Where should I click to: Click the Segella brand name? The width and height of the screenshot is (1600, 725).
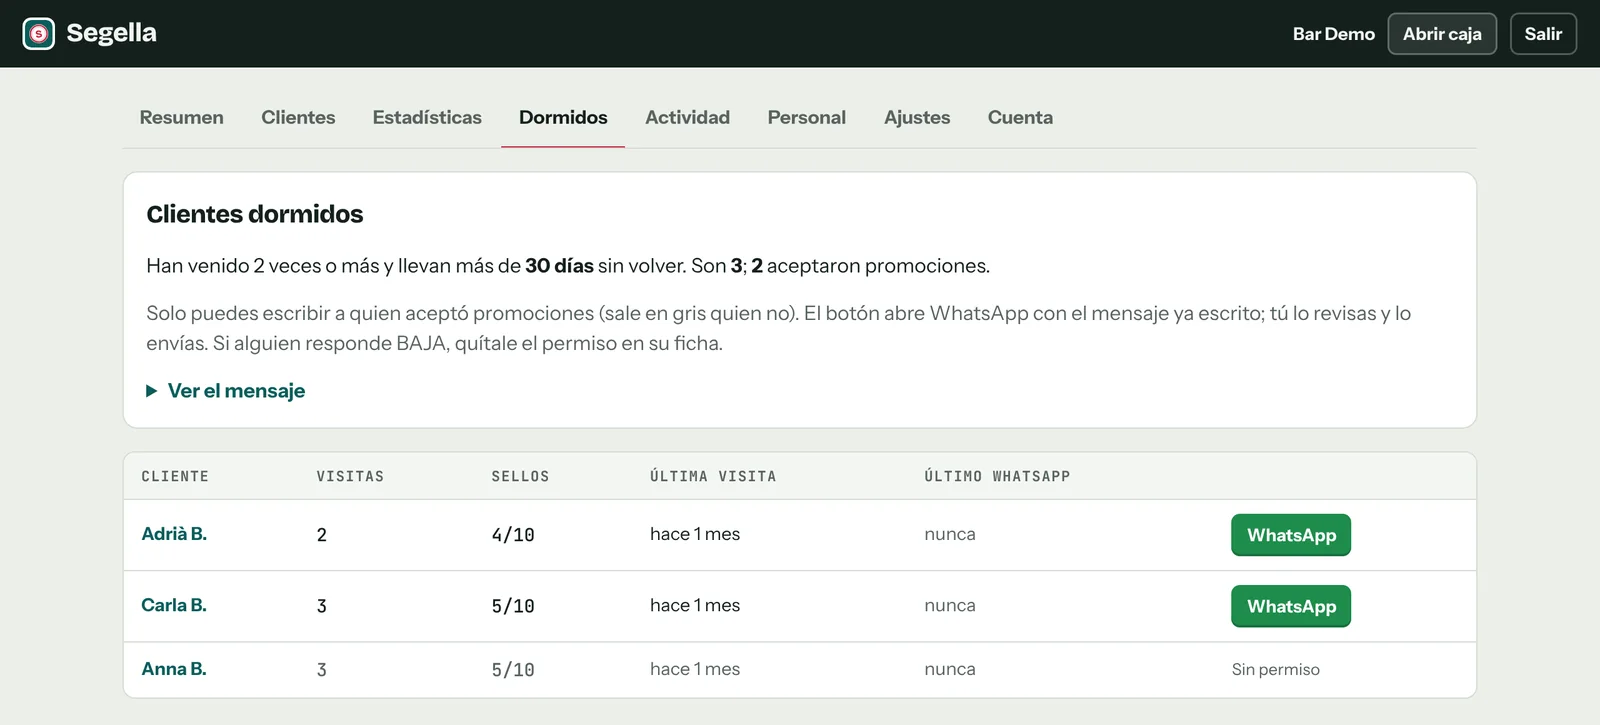tap(112, 33)
